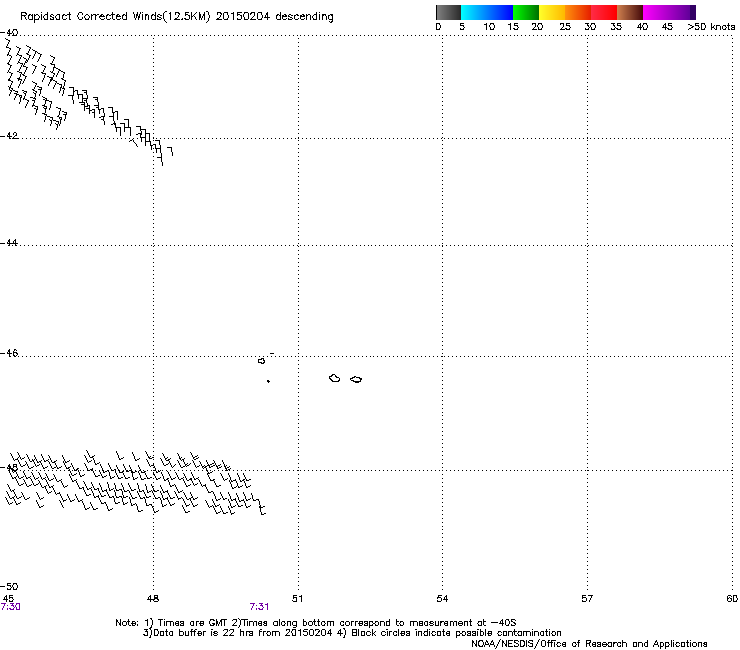Click the note 'Times are GMT'
Screen dimensions: 740x650
[x=192, y=623]
